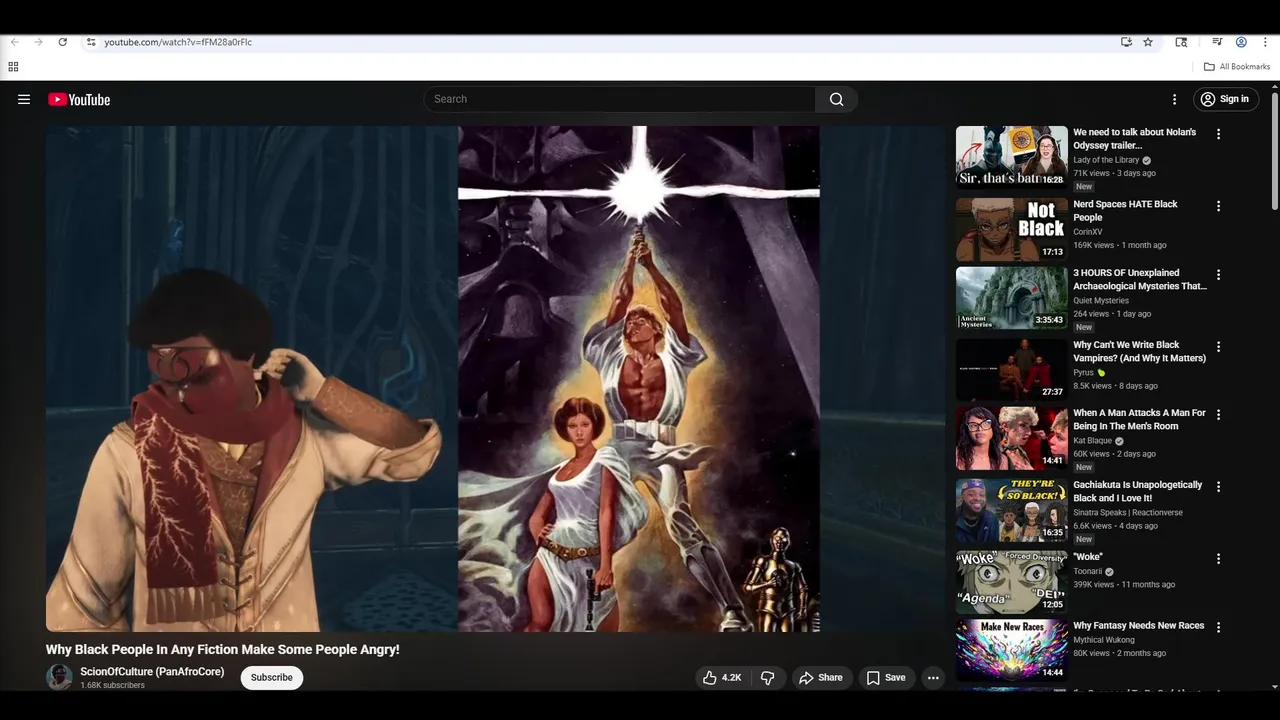This screenshot has width=1280, height=720.
Task: Open more actions menu under the video
Action: [933, 678]
